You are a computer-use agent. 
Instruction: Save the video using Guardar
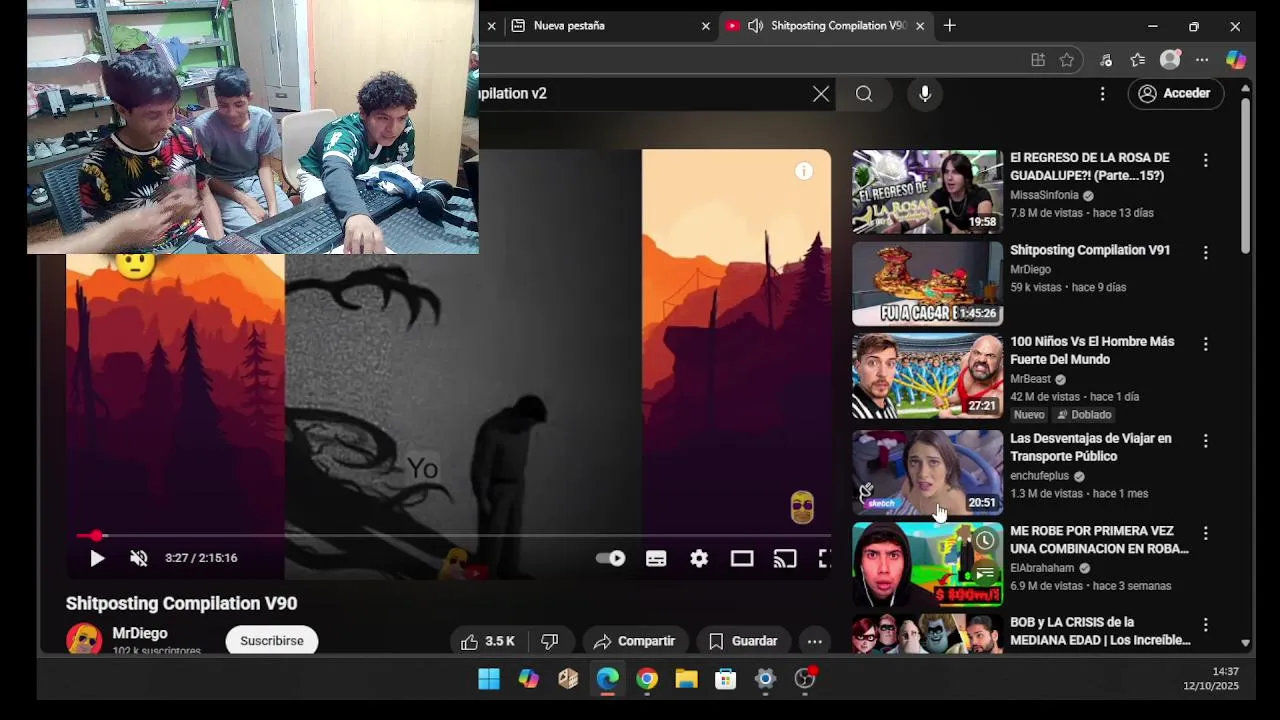[x=743, y=641]
